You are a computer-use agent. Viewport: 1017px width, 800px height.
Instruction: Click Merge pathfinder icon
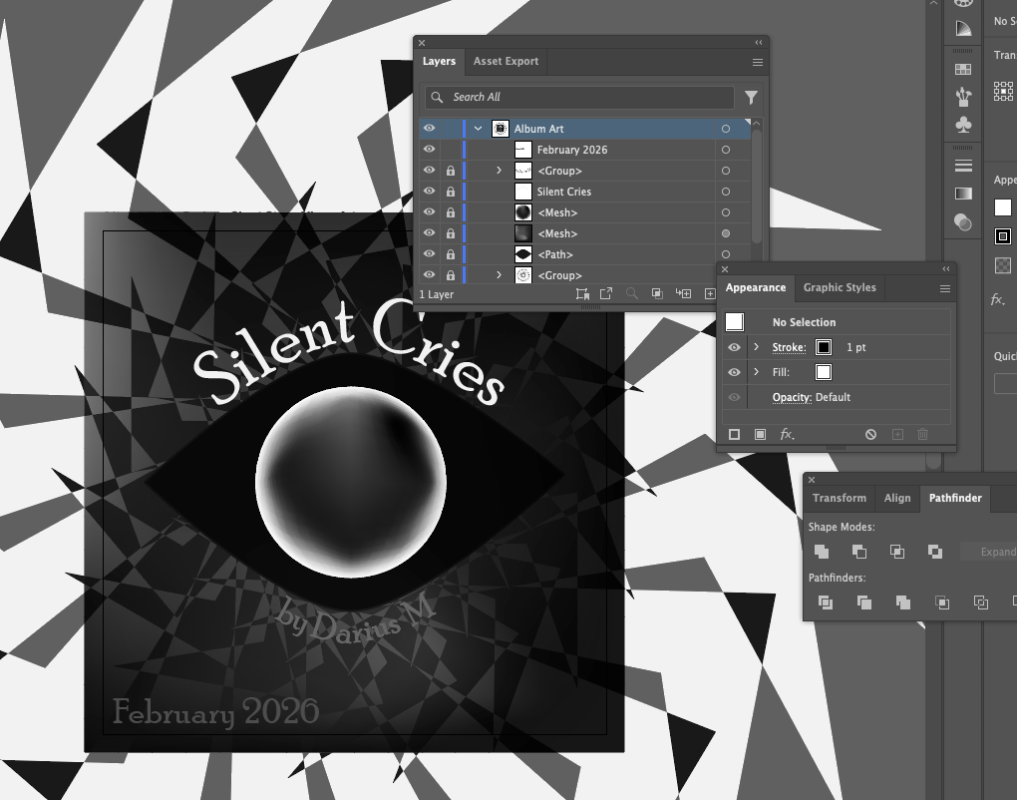tap(903, 603)
